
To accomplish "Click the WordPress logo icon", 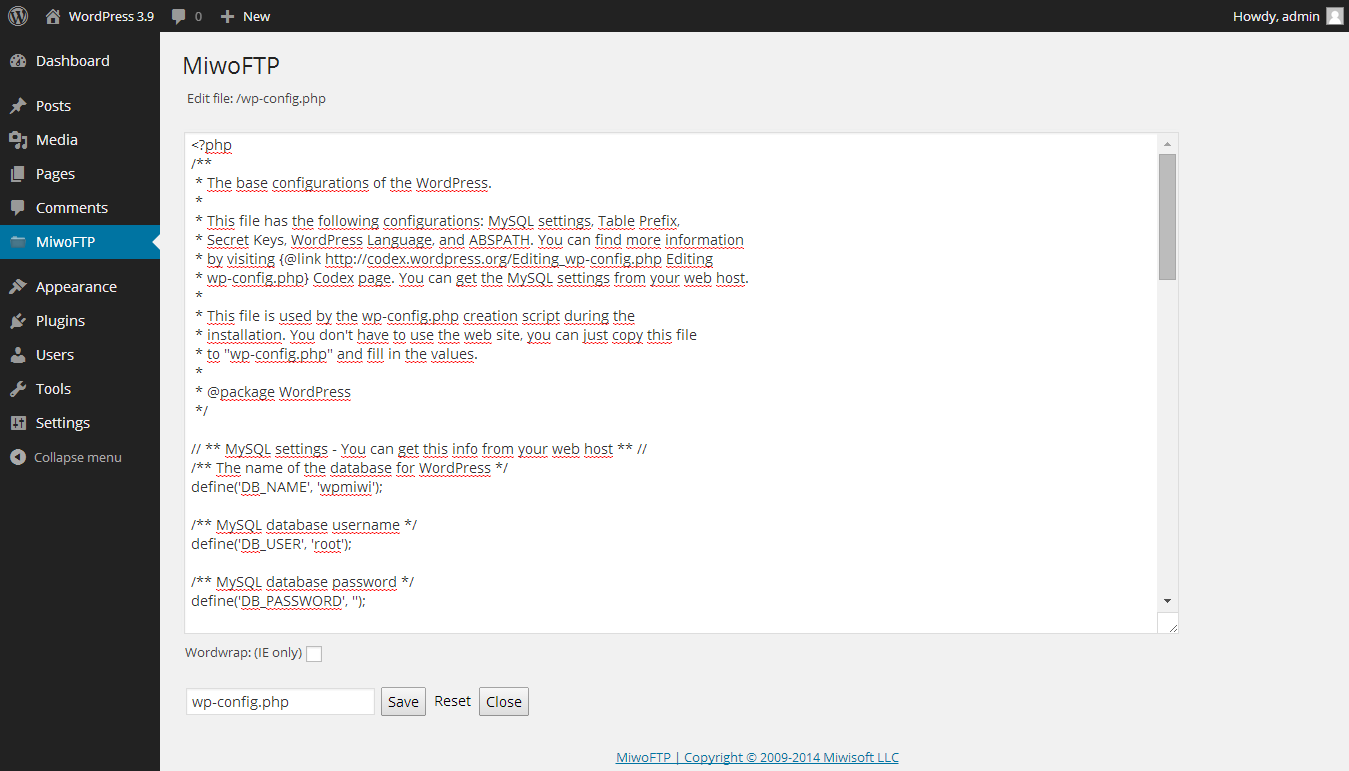I will click(x=18, y=16).
